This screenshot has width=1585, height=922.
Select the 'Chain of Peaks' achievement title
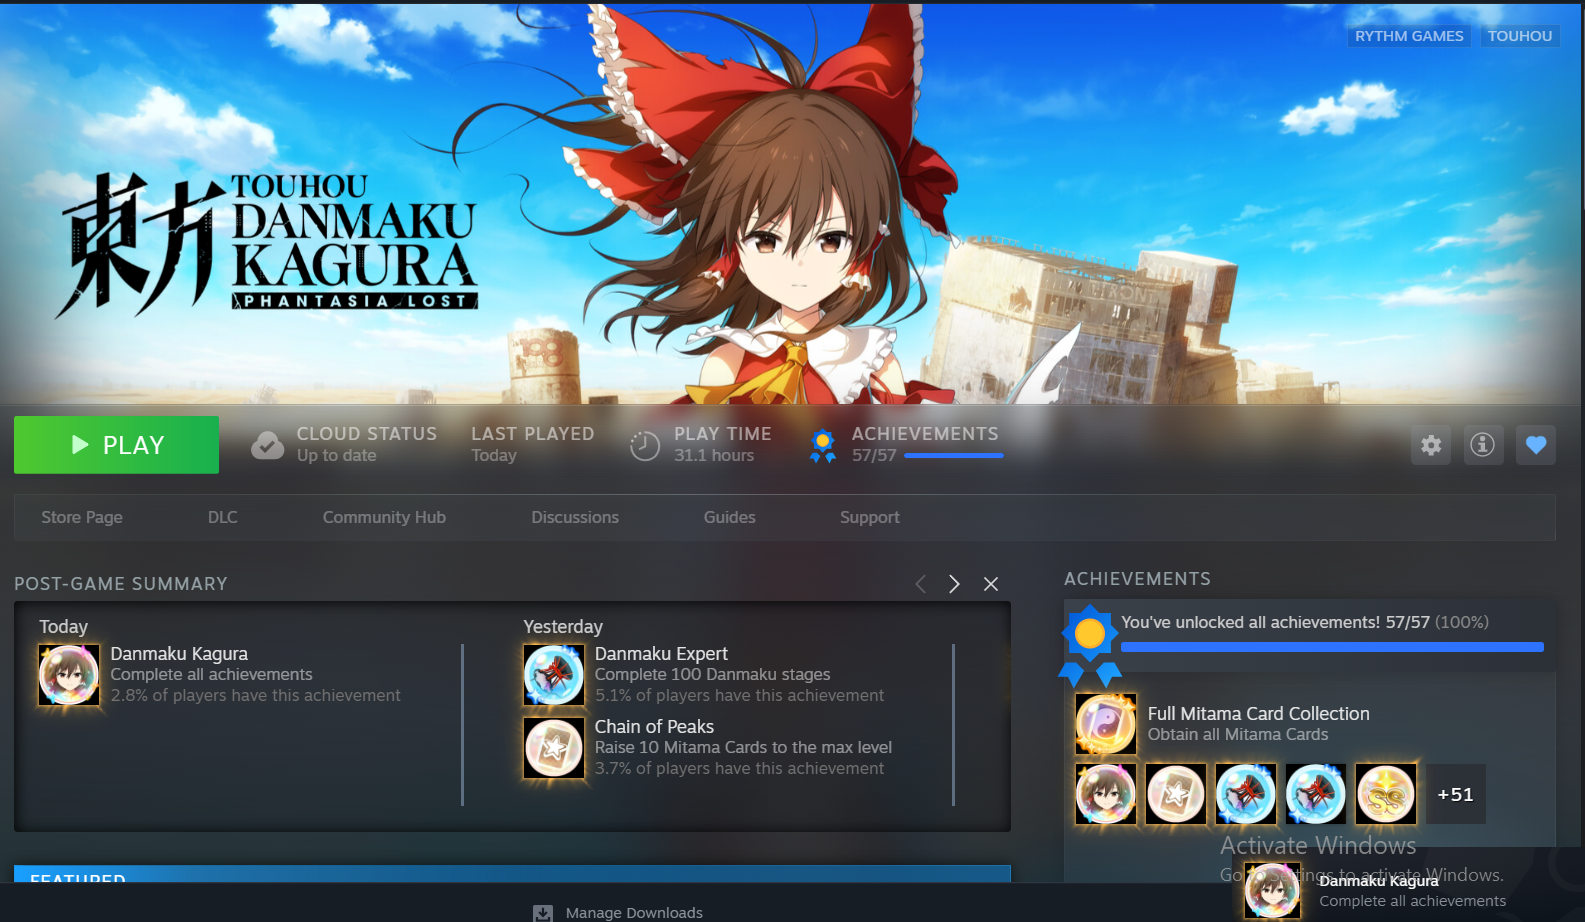point(654,727)
